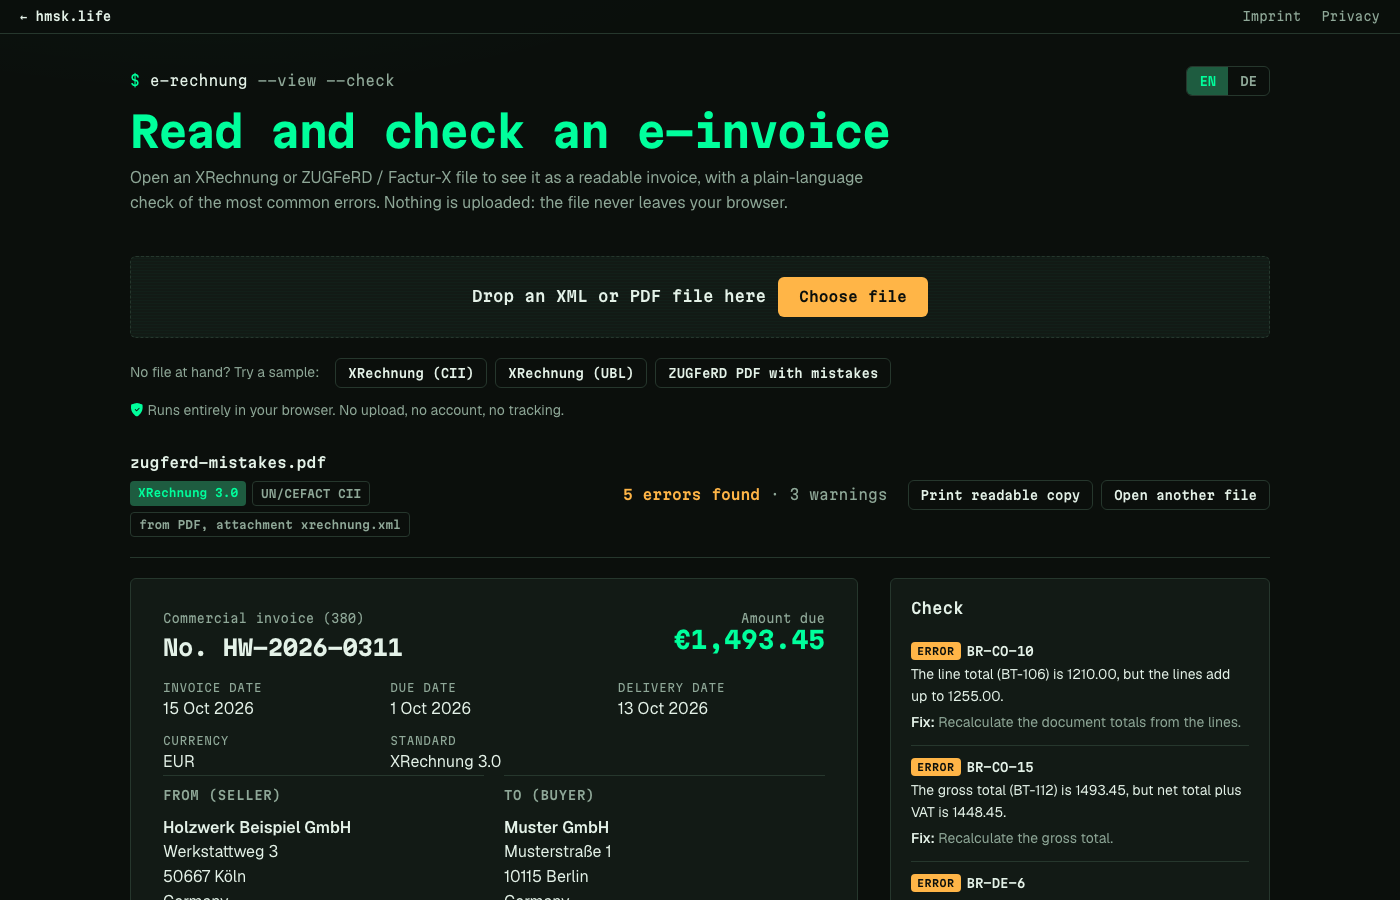This screenshot has width=1400, height=900.
Task: Click the 'Read and check an e-invoice' heading
Action: 510,132
